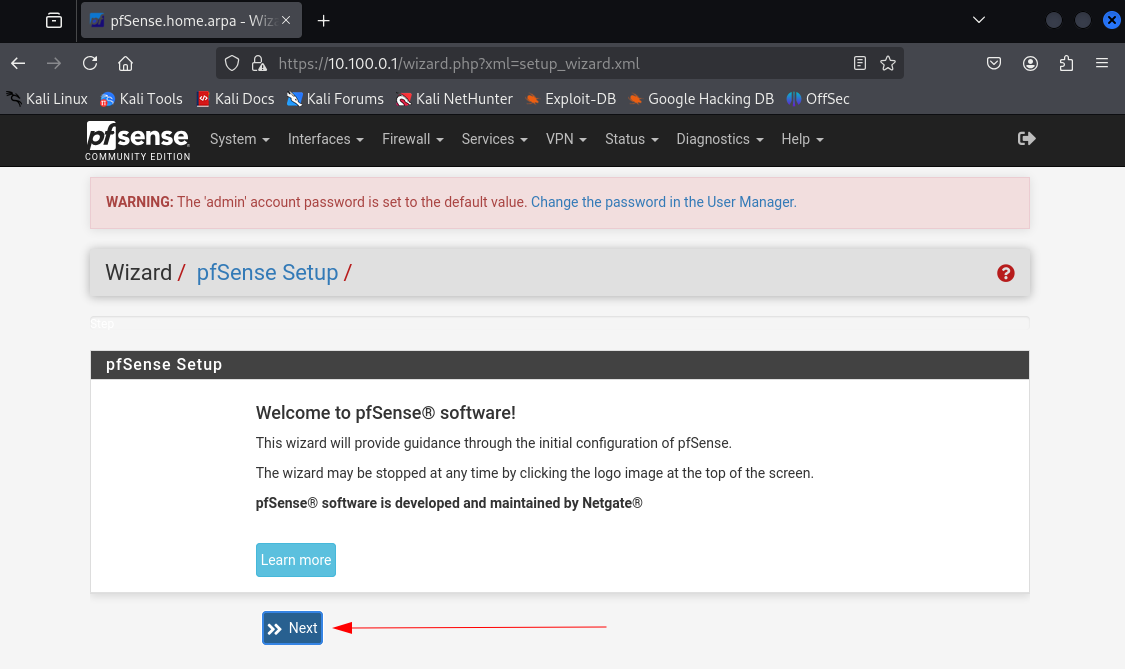This screenshot has height=669, width=1125.
Task: Click the 'pfSense Setup' panel header text
Action: pos(164,365)
